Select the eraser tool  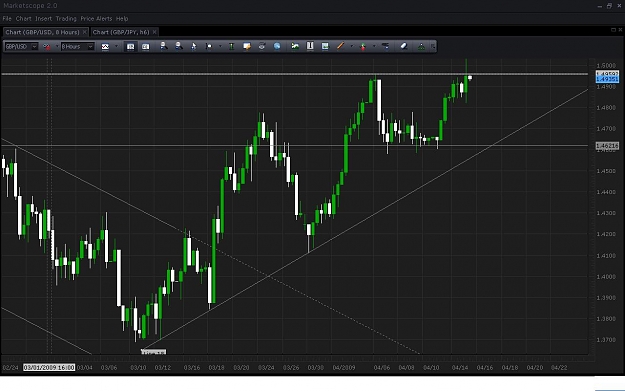click(x=403, y=46)
